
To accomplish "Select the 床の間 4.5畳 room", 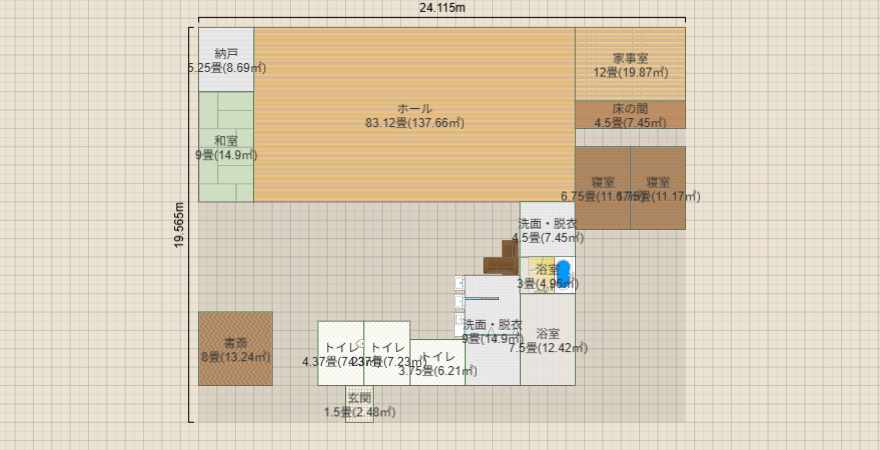I will 630,114.
